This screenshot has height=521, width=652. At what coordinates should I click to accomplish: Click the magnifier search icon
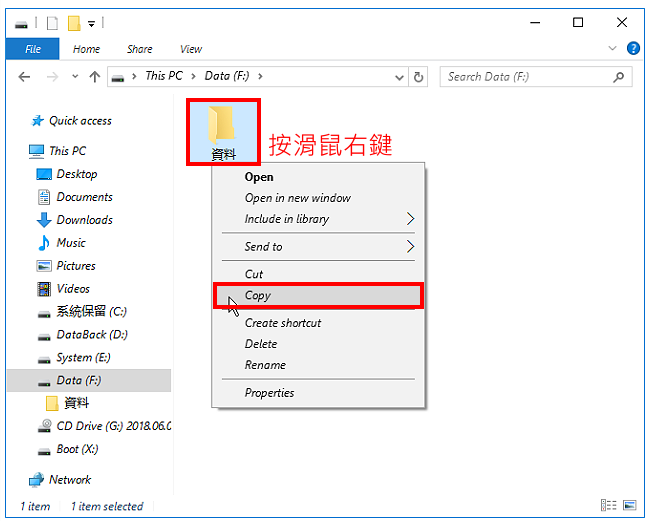619,77
